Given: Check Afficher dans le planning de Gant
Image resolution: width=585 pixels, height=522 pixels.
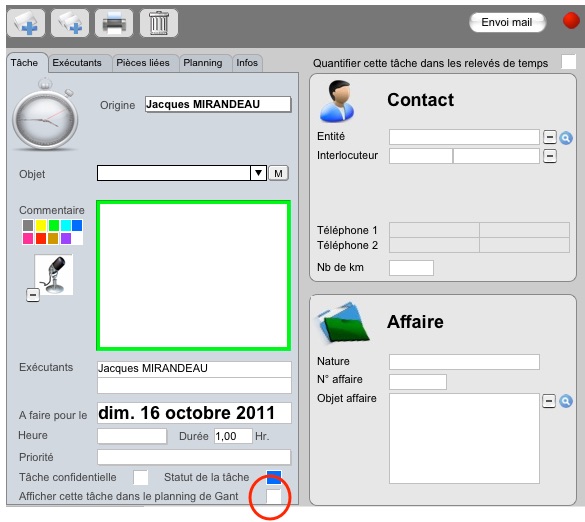Looking at the screenshot, I should click(x=273, y=497).
